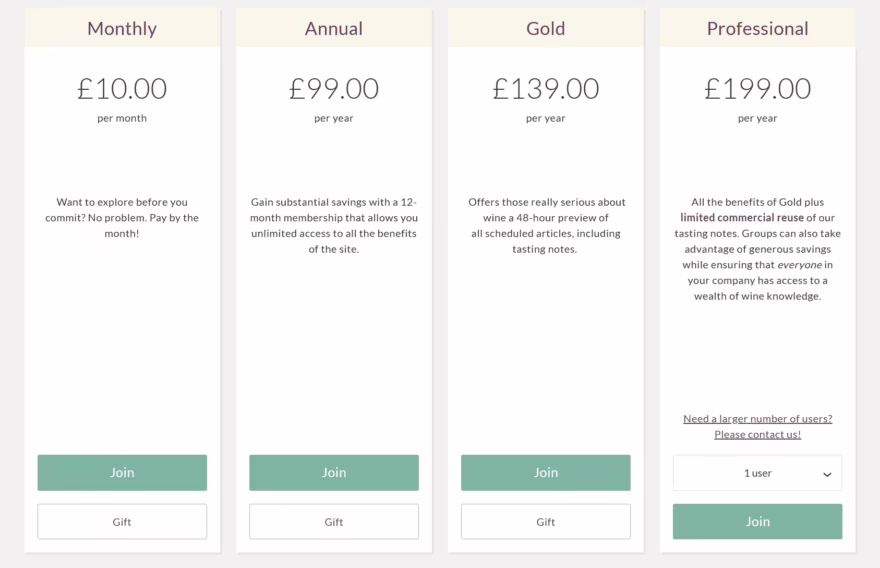This screenshot has height=568, width=880.
Task: Click Join under the Annual plan
Action: tap(334, 472)
